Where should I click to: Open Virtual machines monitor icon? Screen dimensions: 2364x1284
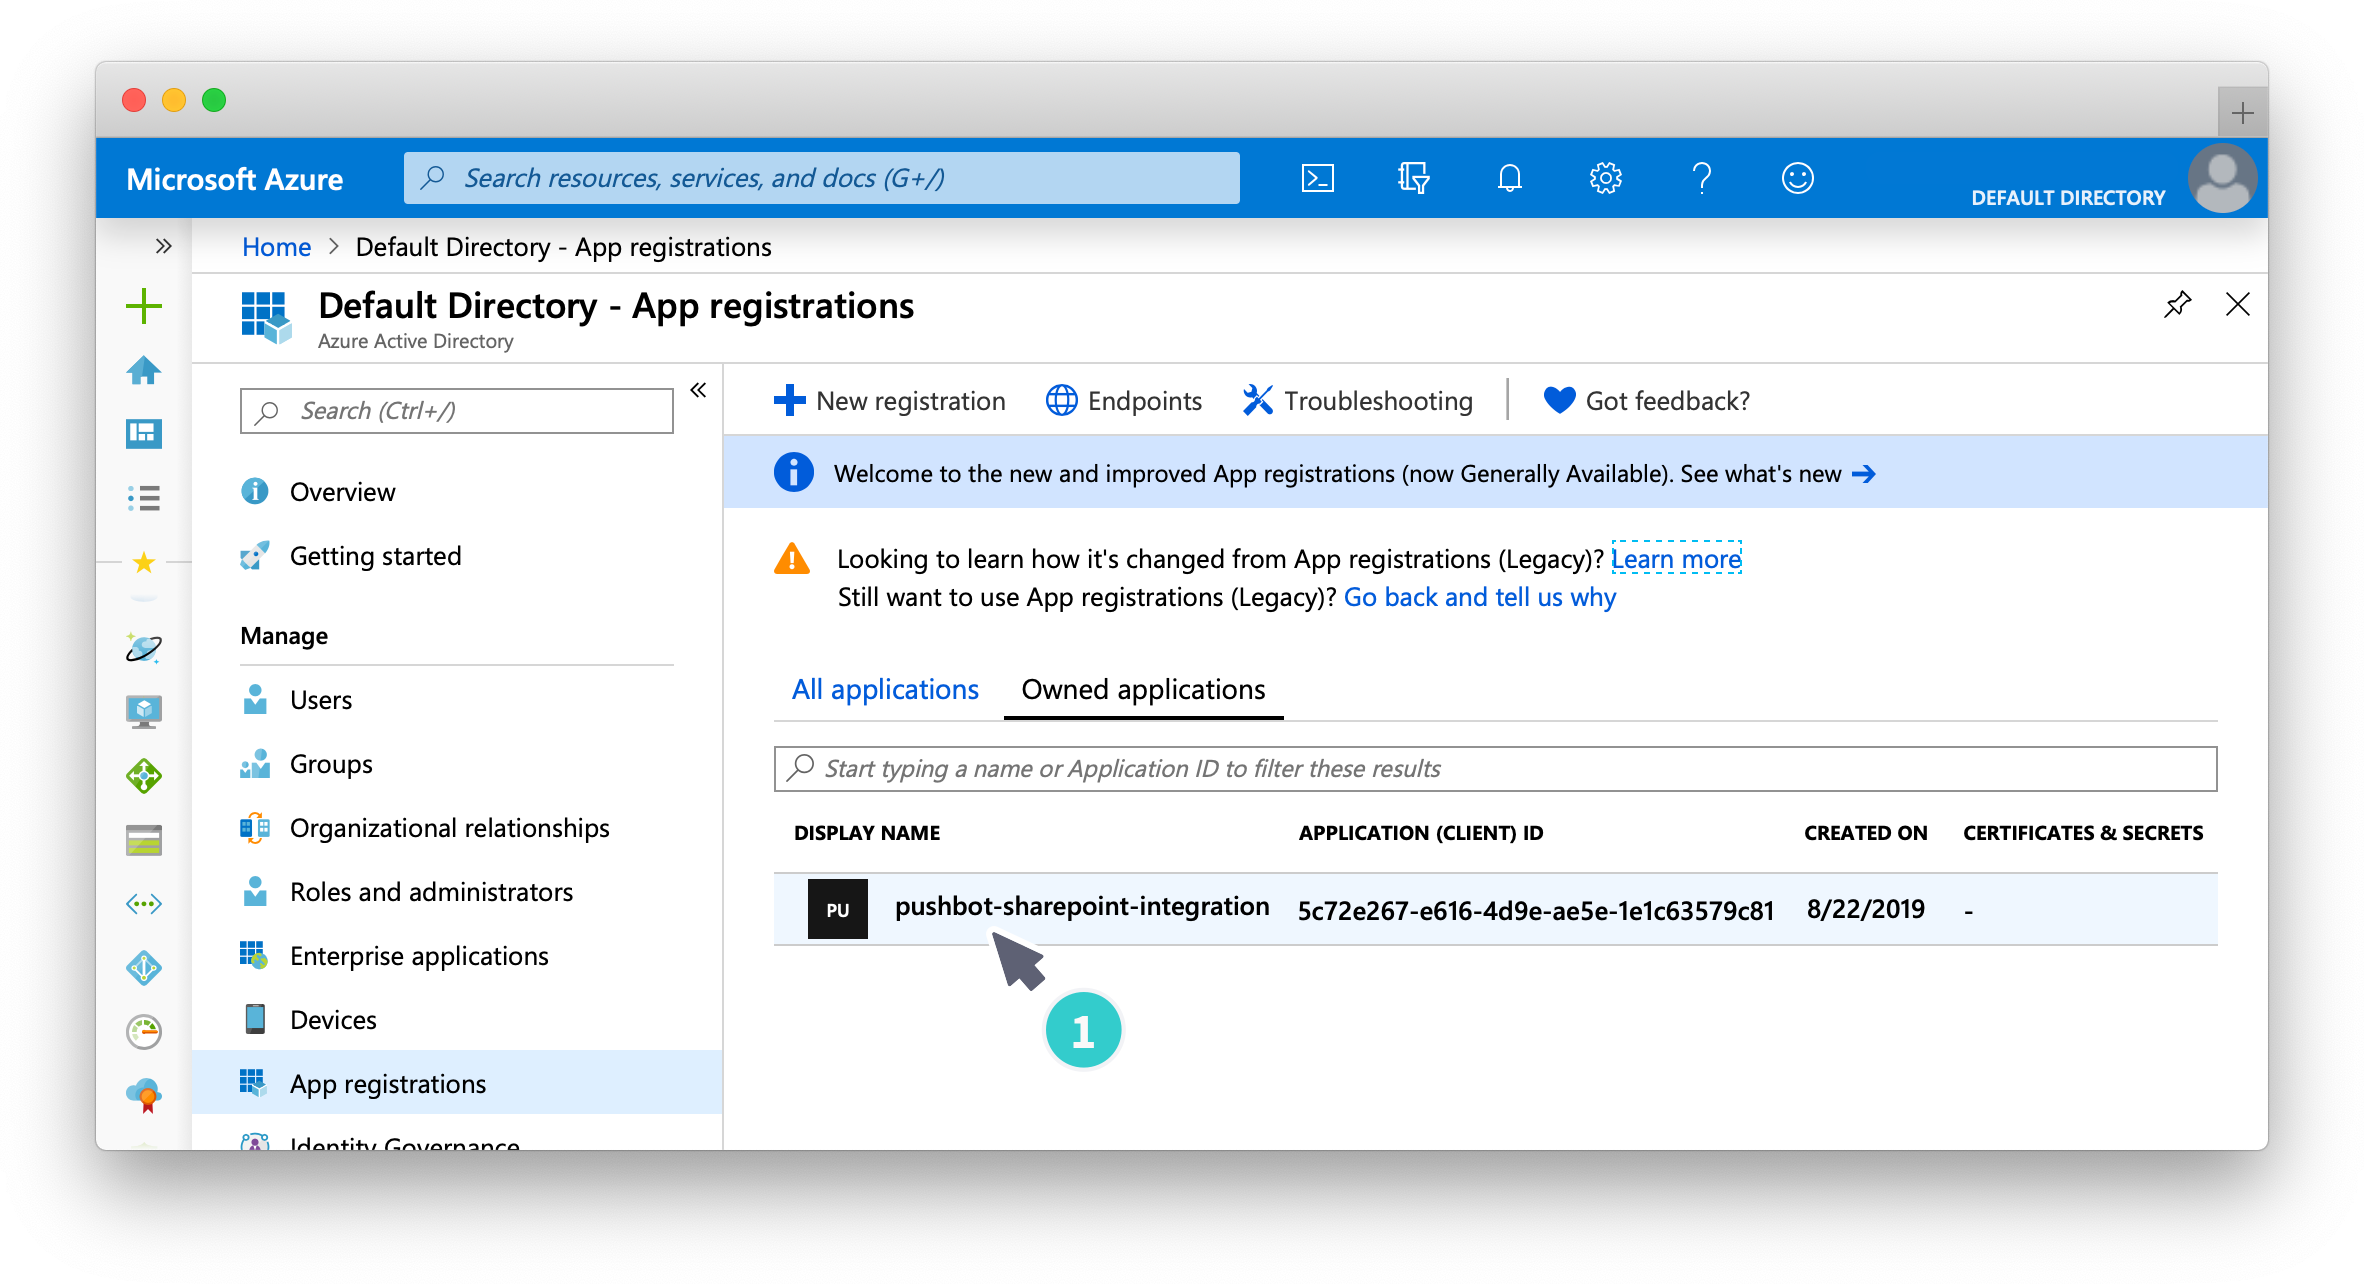[x=144, y=712]
